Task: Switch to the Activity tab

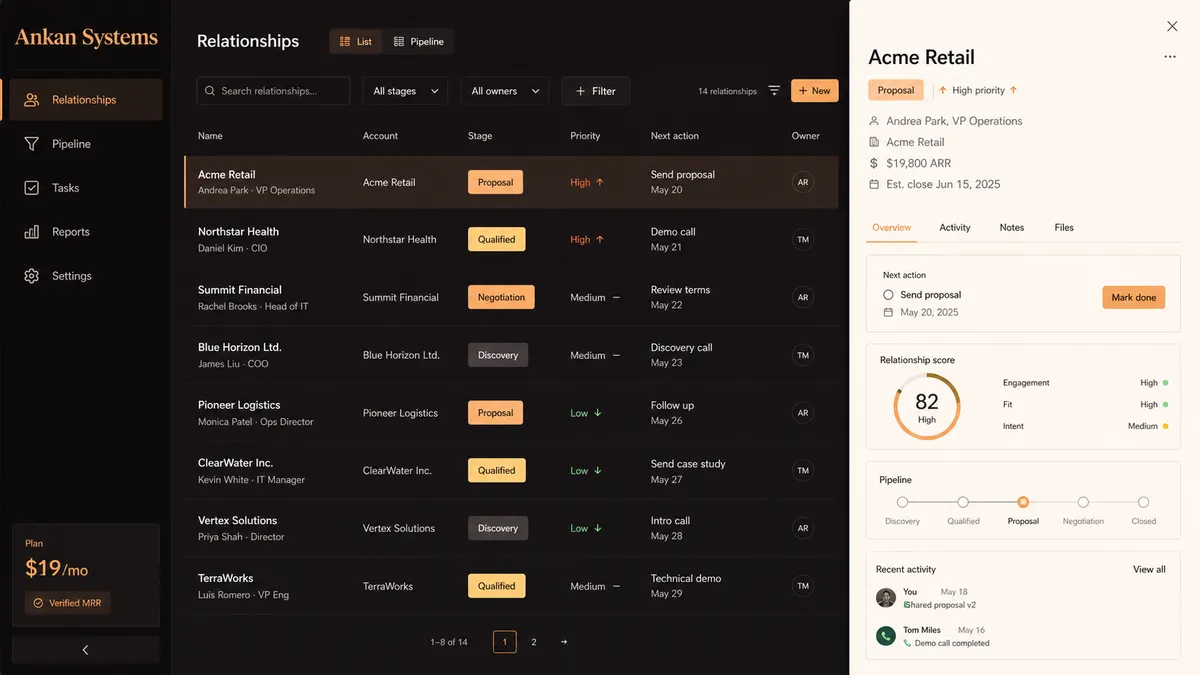Action: pyautogui.click(x=955, y=228)
